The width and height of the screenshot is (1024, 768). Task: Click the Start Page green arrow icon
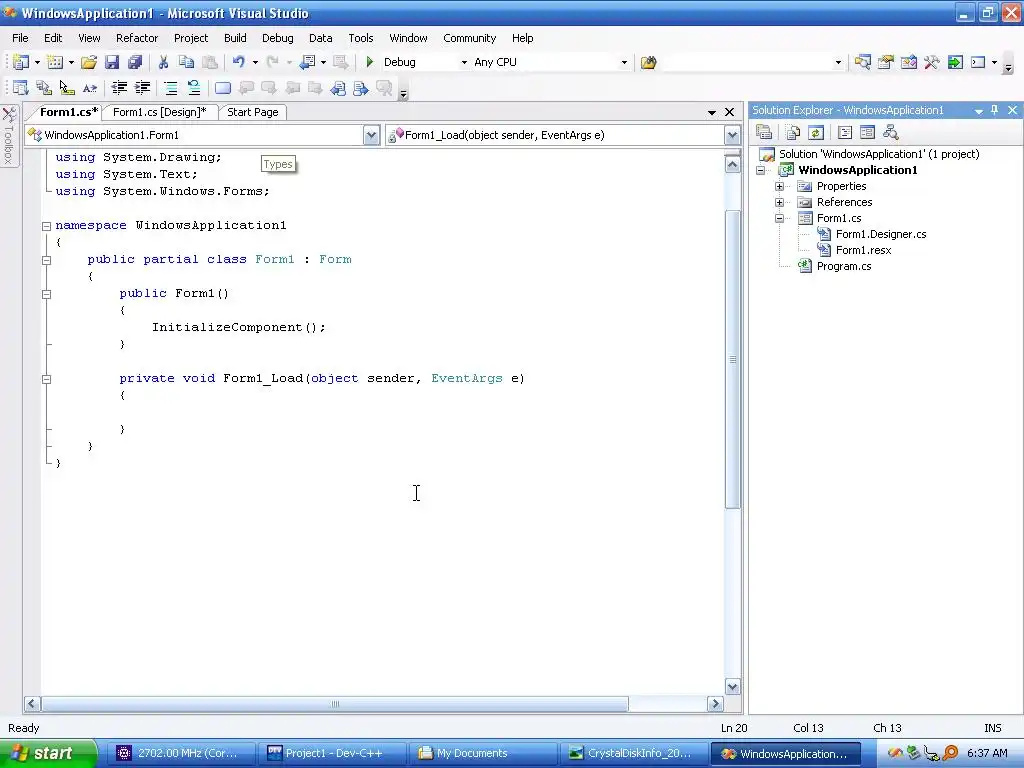[x=955, y=62]
